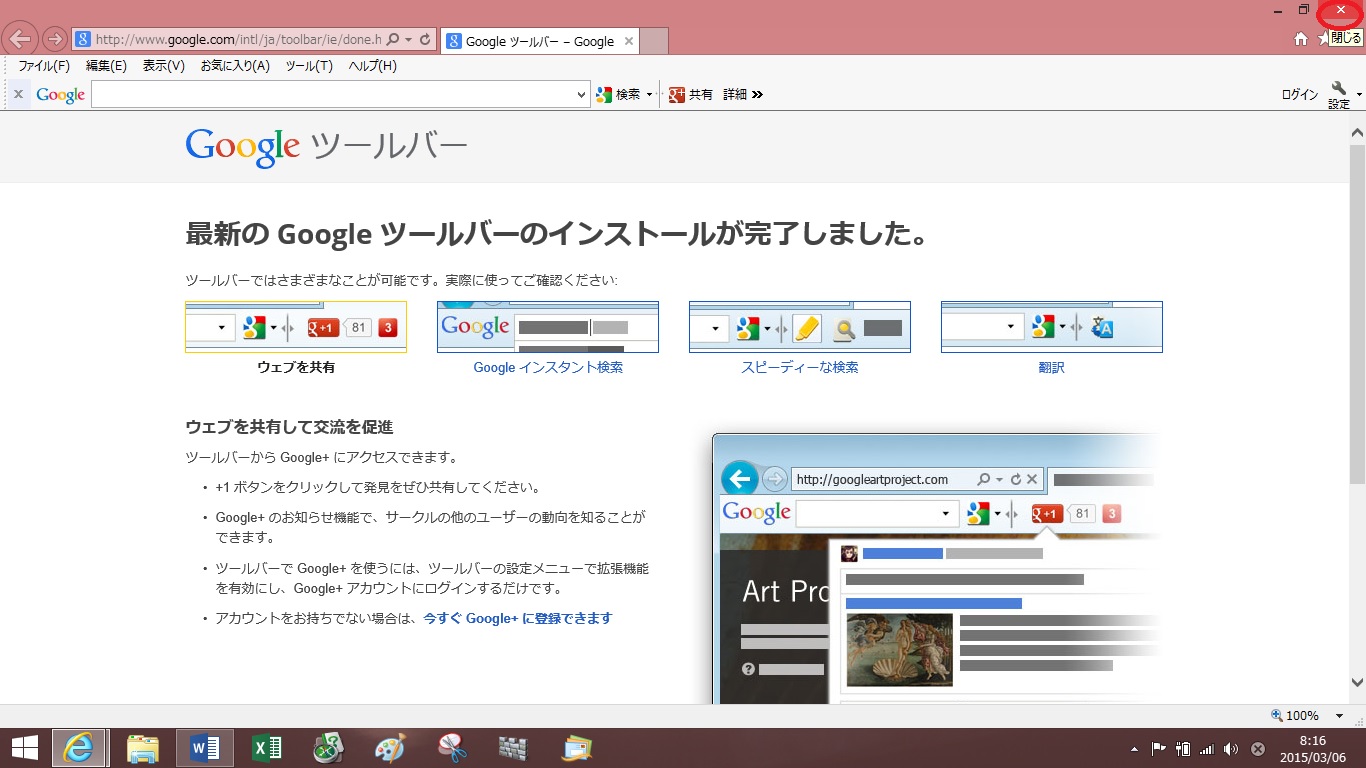Screen dimensions: 1366x768
Task: Expand the address bar autocomplete dropdown arrow
Action: [x=409, y=40]
